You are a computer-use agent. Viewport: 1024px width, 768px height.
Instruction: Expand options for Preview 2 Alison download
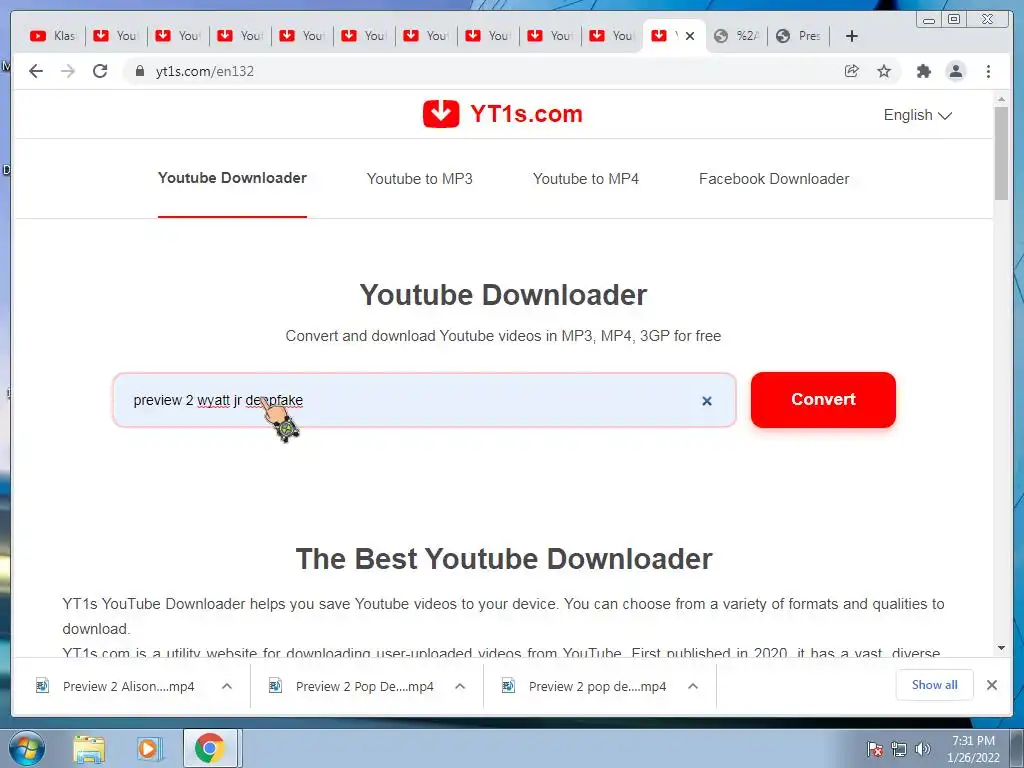[x=227, y=686]
